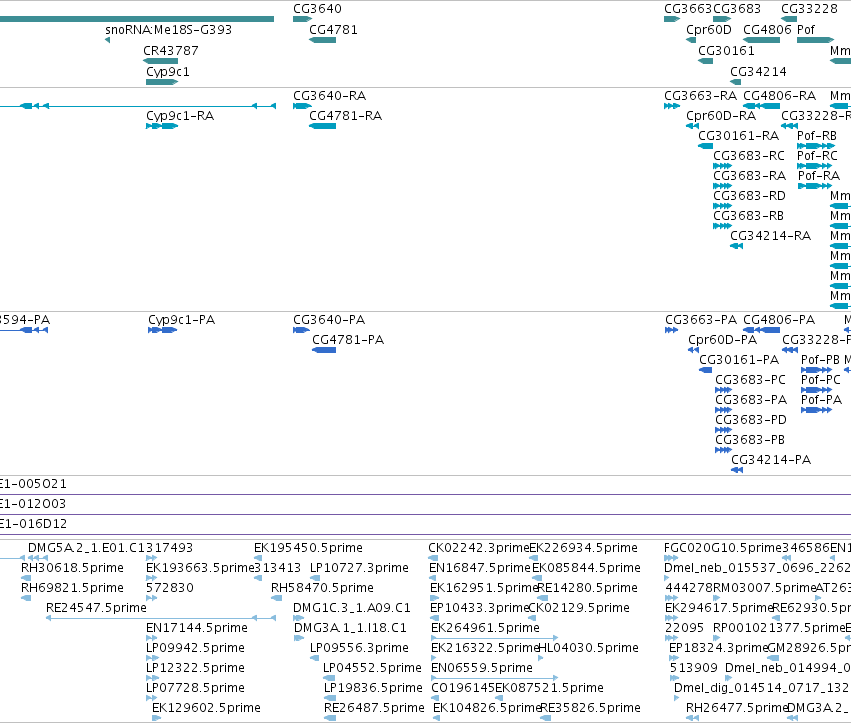Click the CG33228 gene label

809,9
